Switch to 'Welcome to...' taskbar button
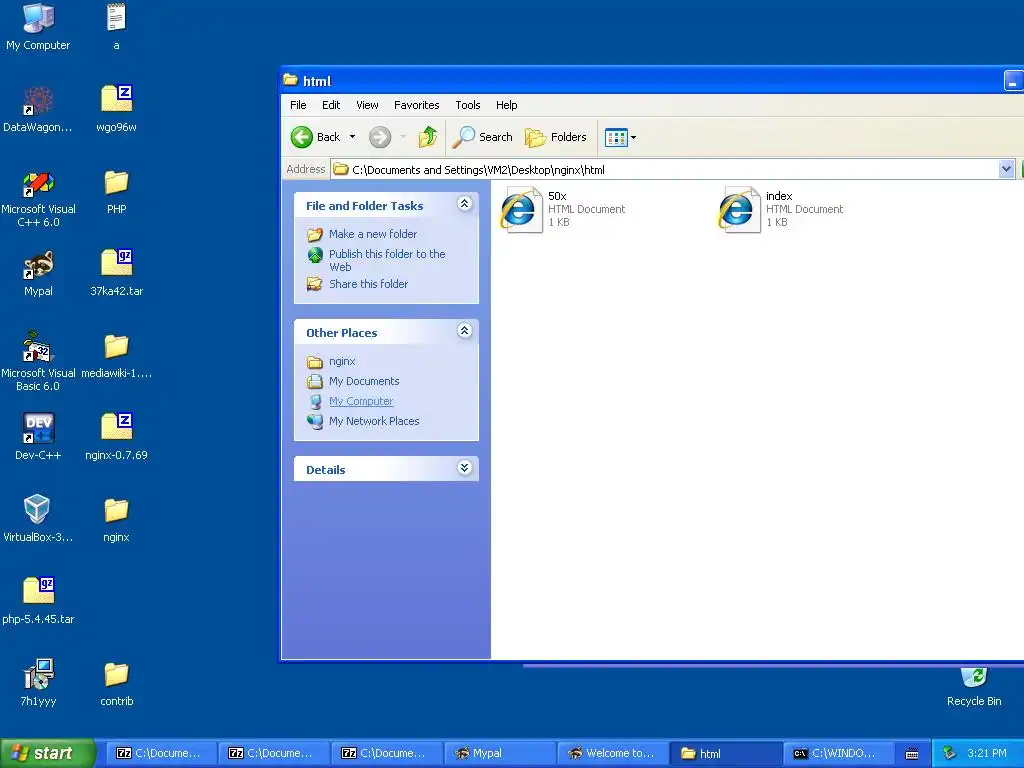 pyautogui.click(x=611, y=753)
